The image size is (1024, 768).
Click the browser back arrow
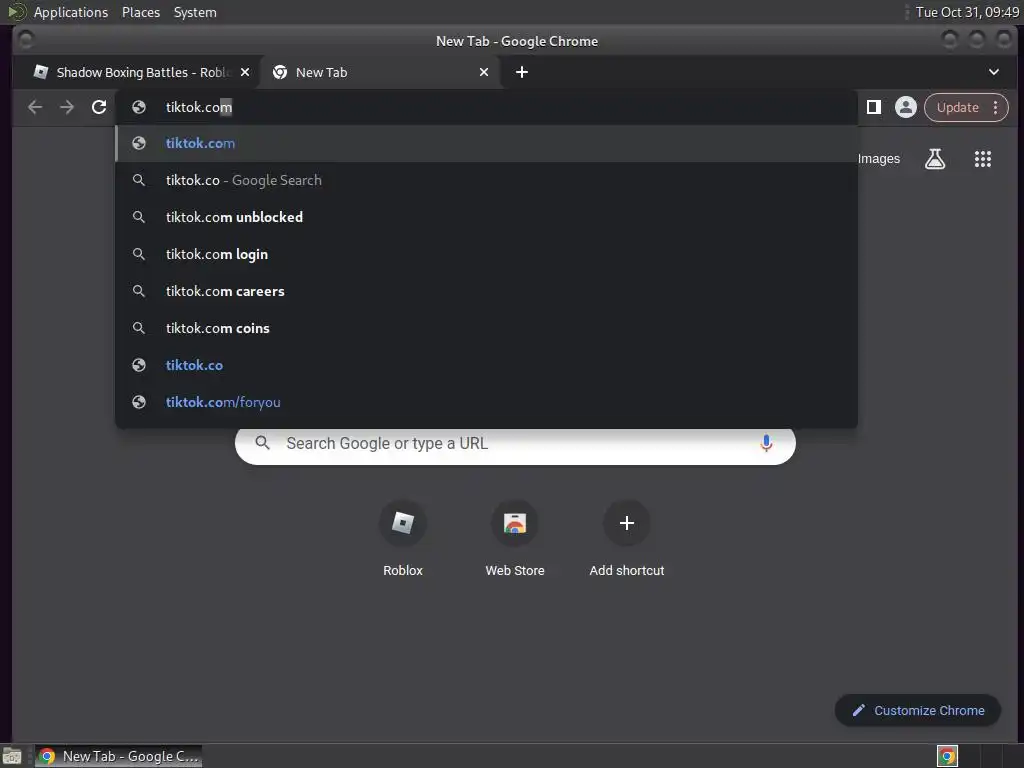click(x=35, y=107)
